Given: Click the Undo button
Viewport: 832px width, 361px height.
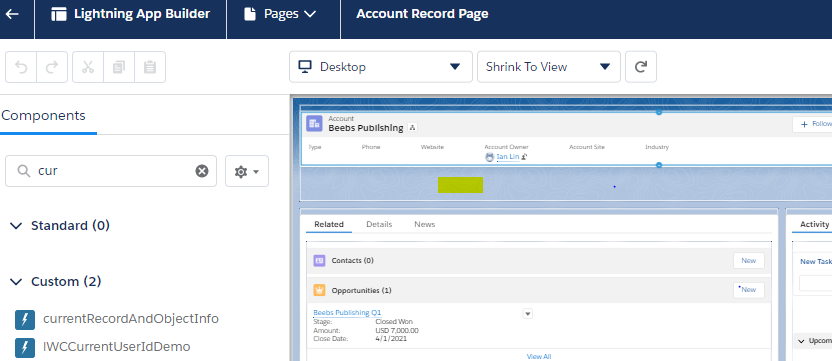Looking at the screenshot, I should (x=21, y=67).
